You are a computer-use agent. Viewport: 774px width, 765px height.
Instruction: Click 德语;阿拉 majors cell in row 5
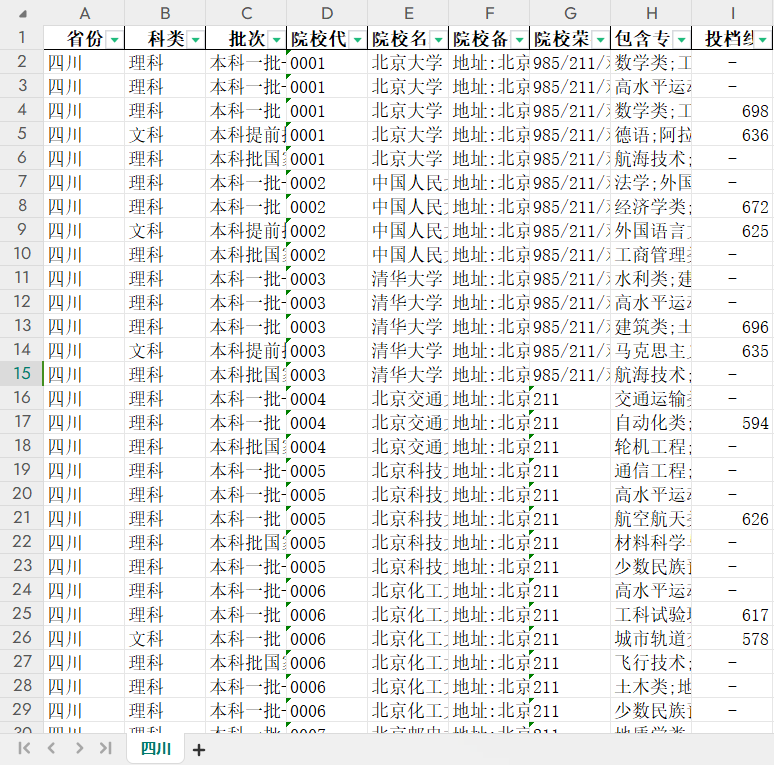[651, 134]
